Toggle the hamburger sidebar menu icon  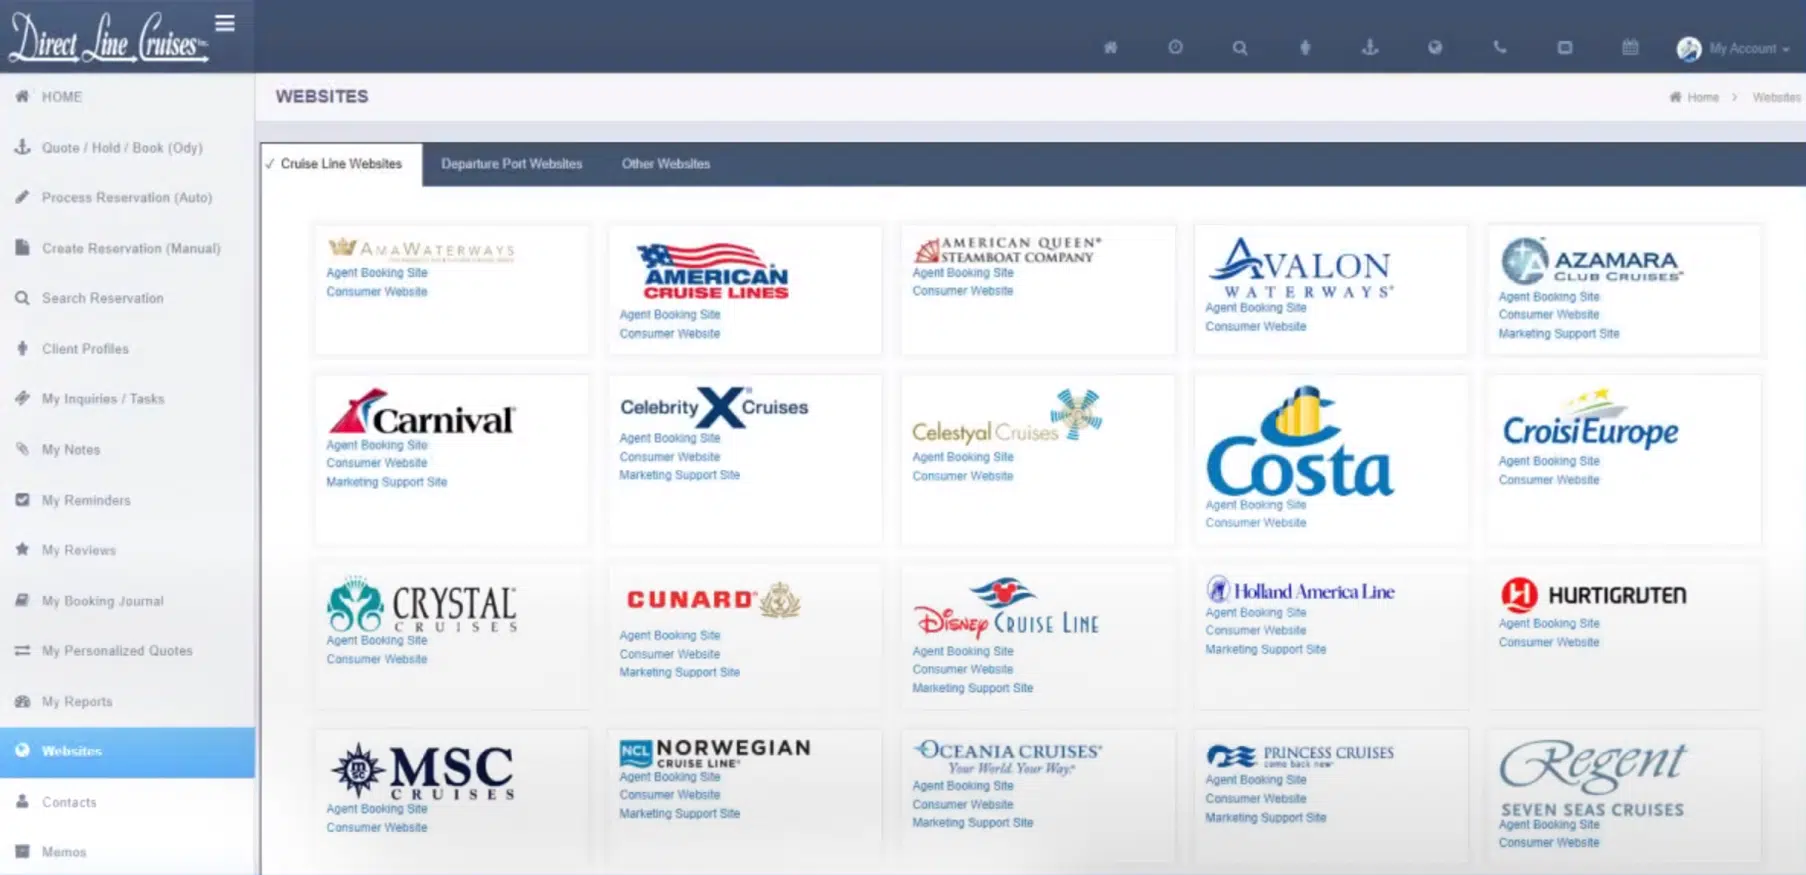click(x=225, y=23)
